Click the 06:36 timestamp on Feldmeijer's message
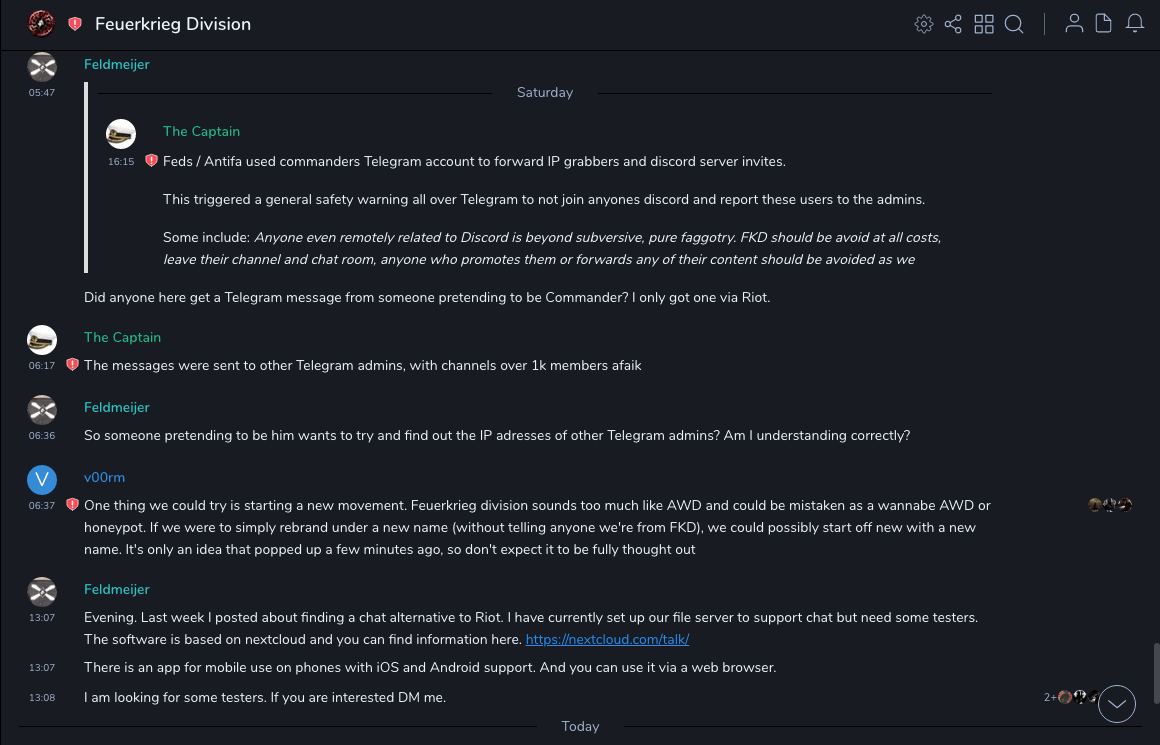The height and width of the screenshot is (745, 1160). (x=42, y=436)
